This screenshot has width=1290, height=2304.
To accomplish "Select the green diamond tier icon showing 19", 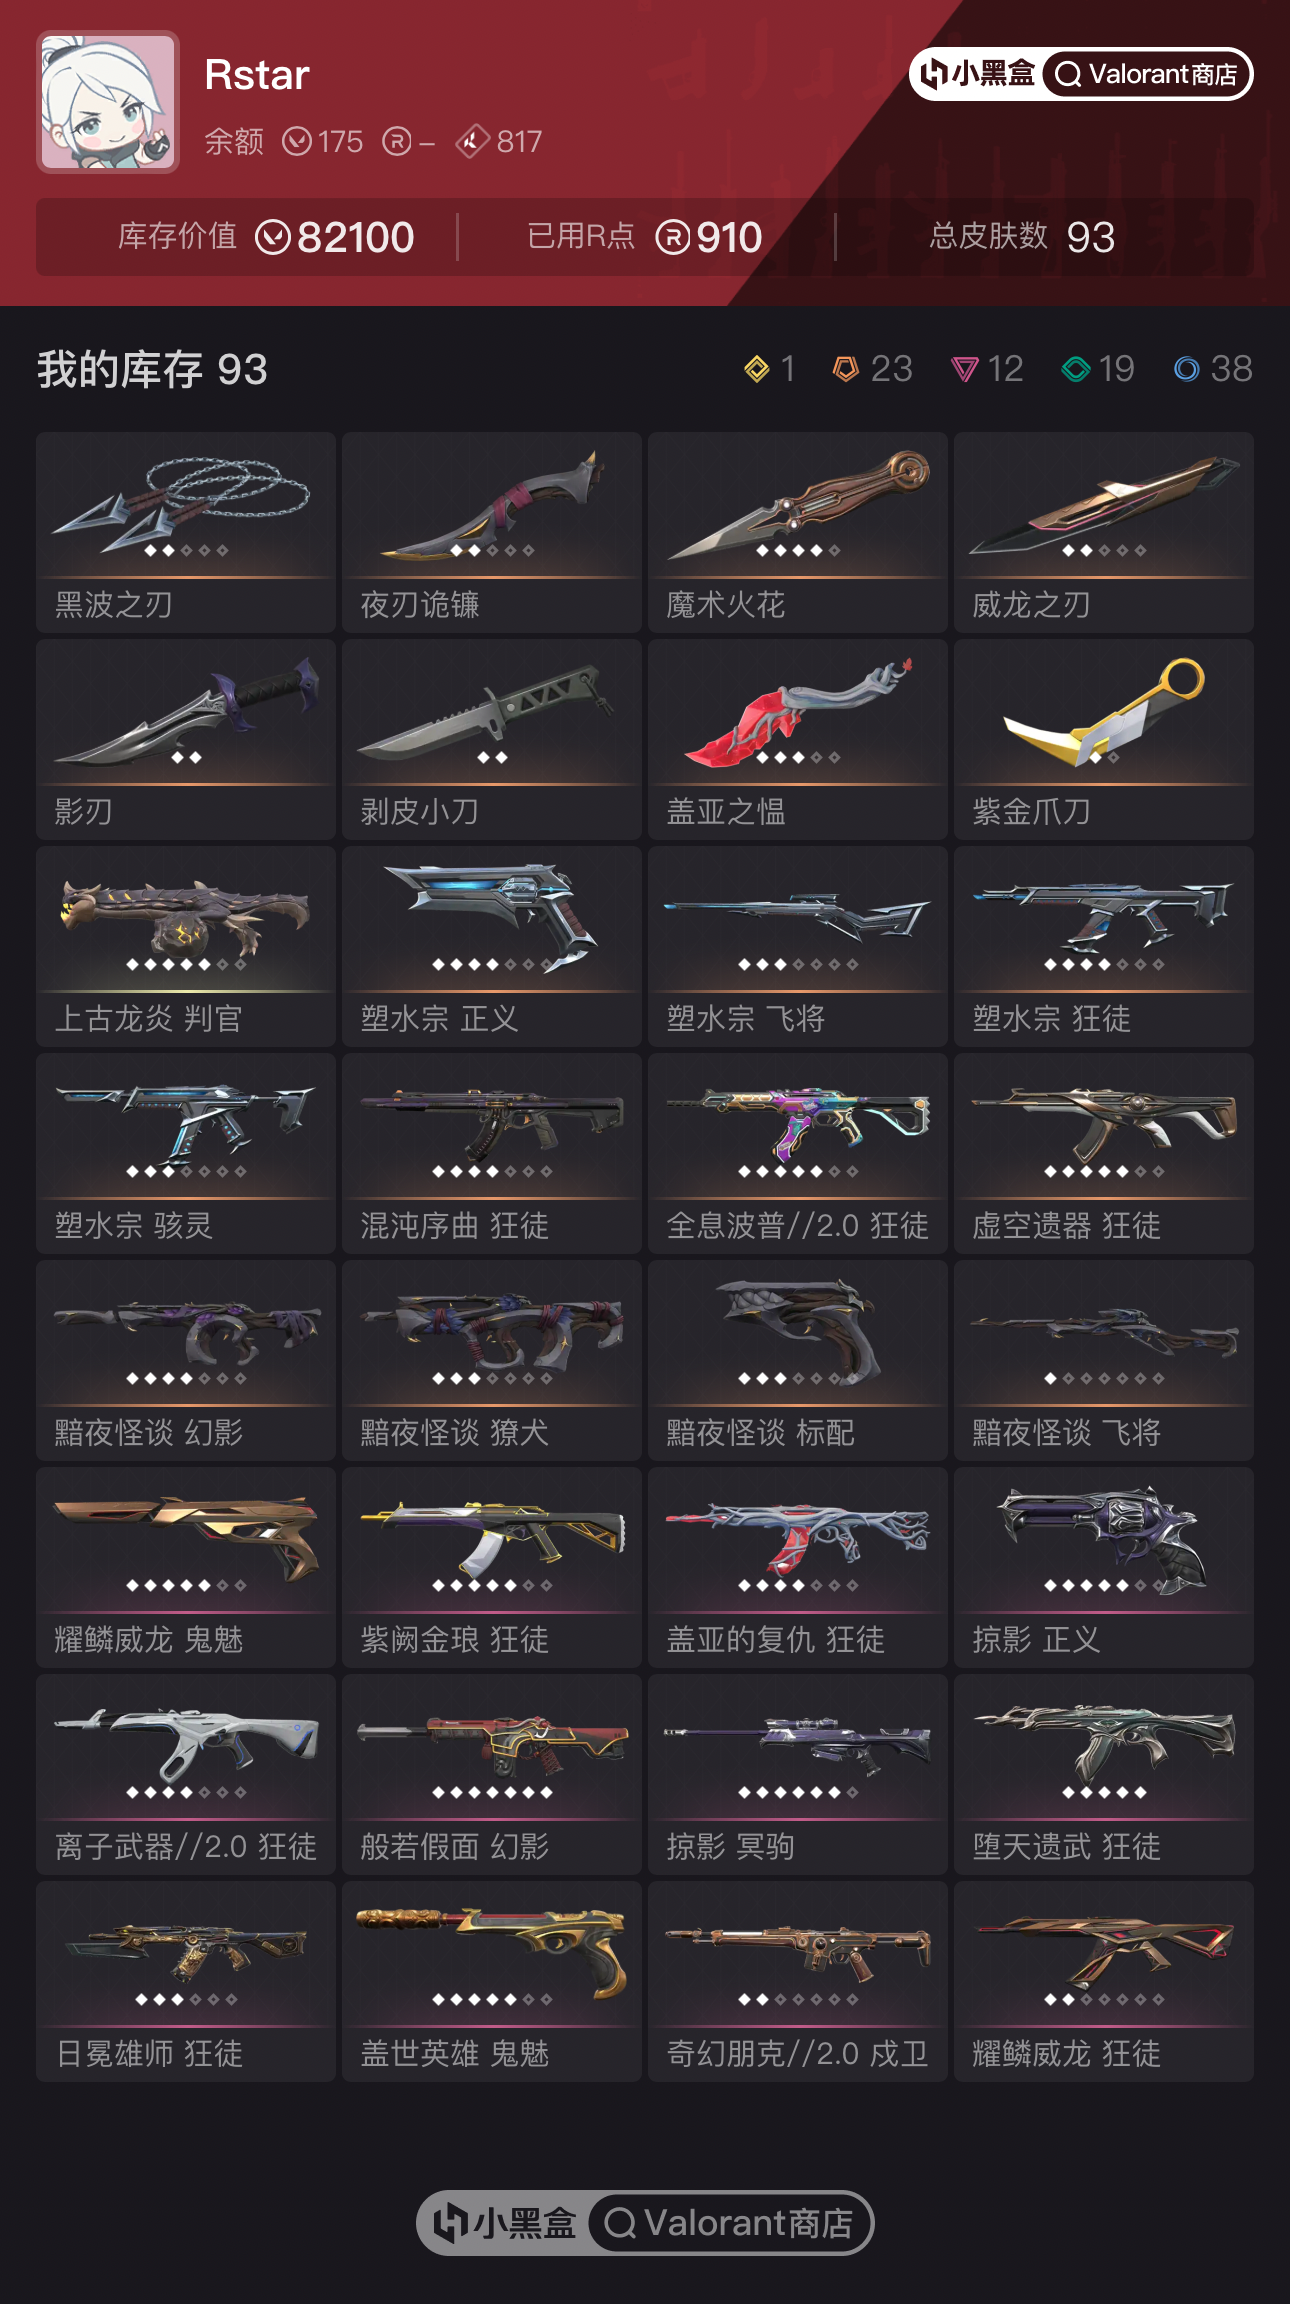I will pyautogui.click(x=1076, y=369).
